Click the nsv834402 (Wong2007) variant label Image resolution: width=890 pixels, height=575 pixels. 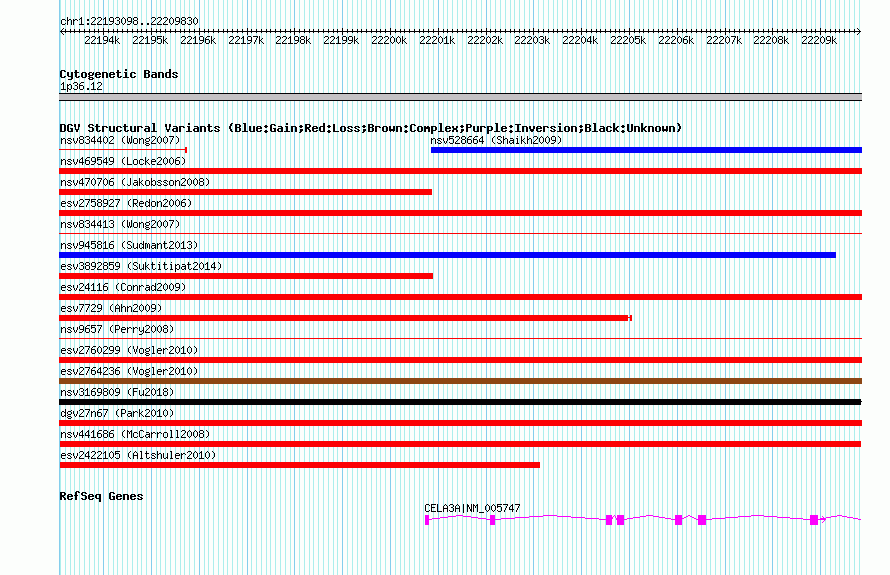(120, 140)
